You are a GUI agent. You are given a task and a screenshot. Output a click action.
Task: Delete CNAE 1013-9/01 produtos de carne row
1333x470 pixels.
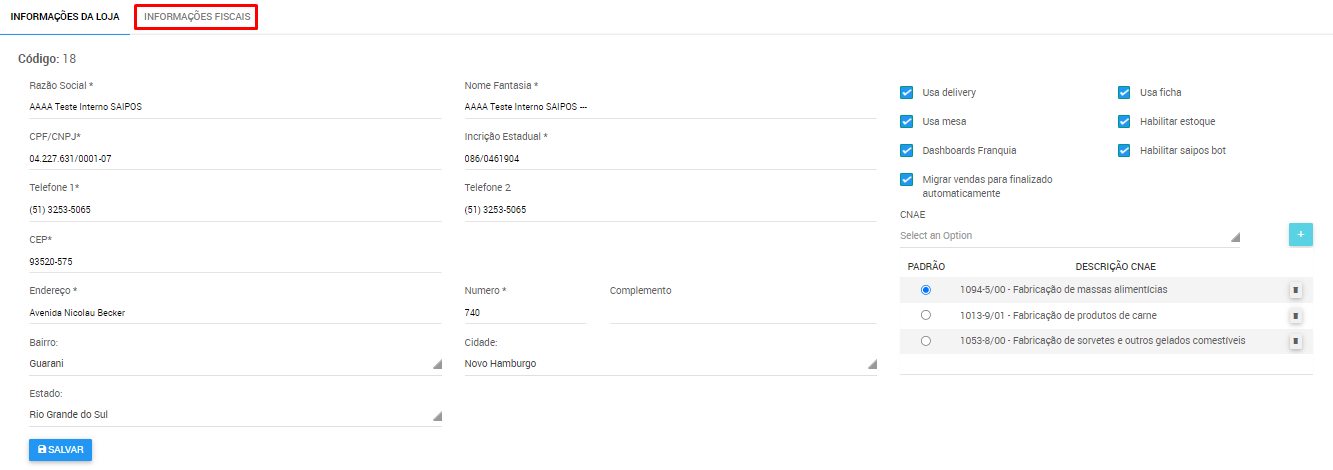(1295, 315)
